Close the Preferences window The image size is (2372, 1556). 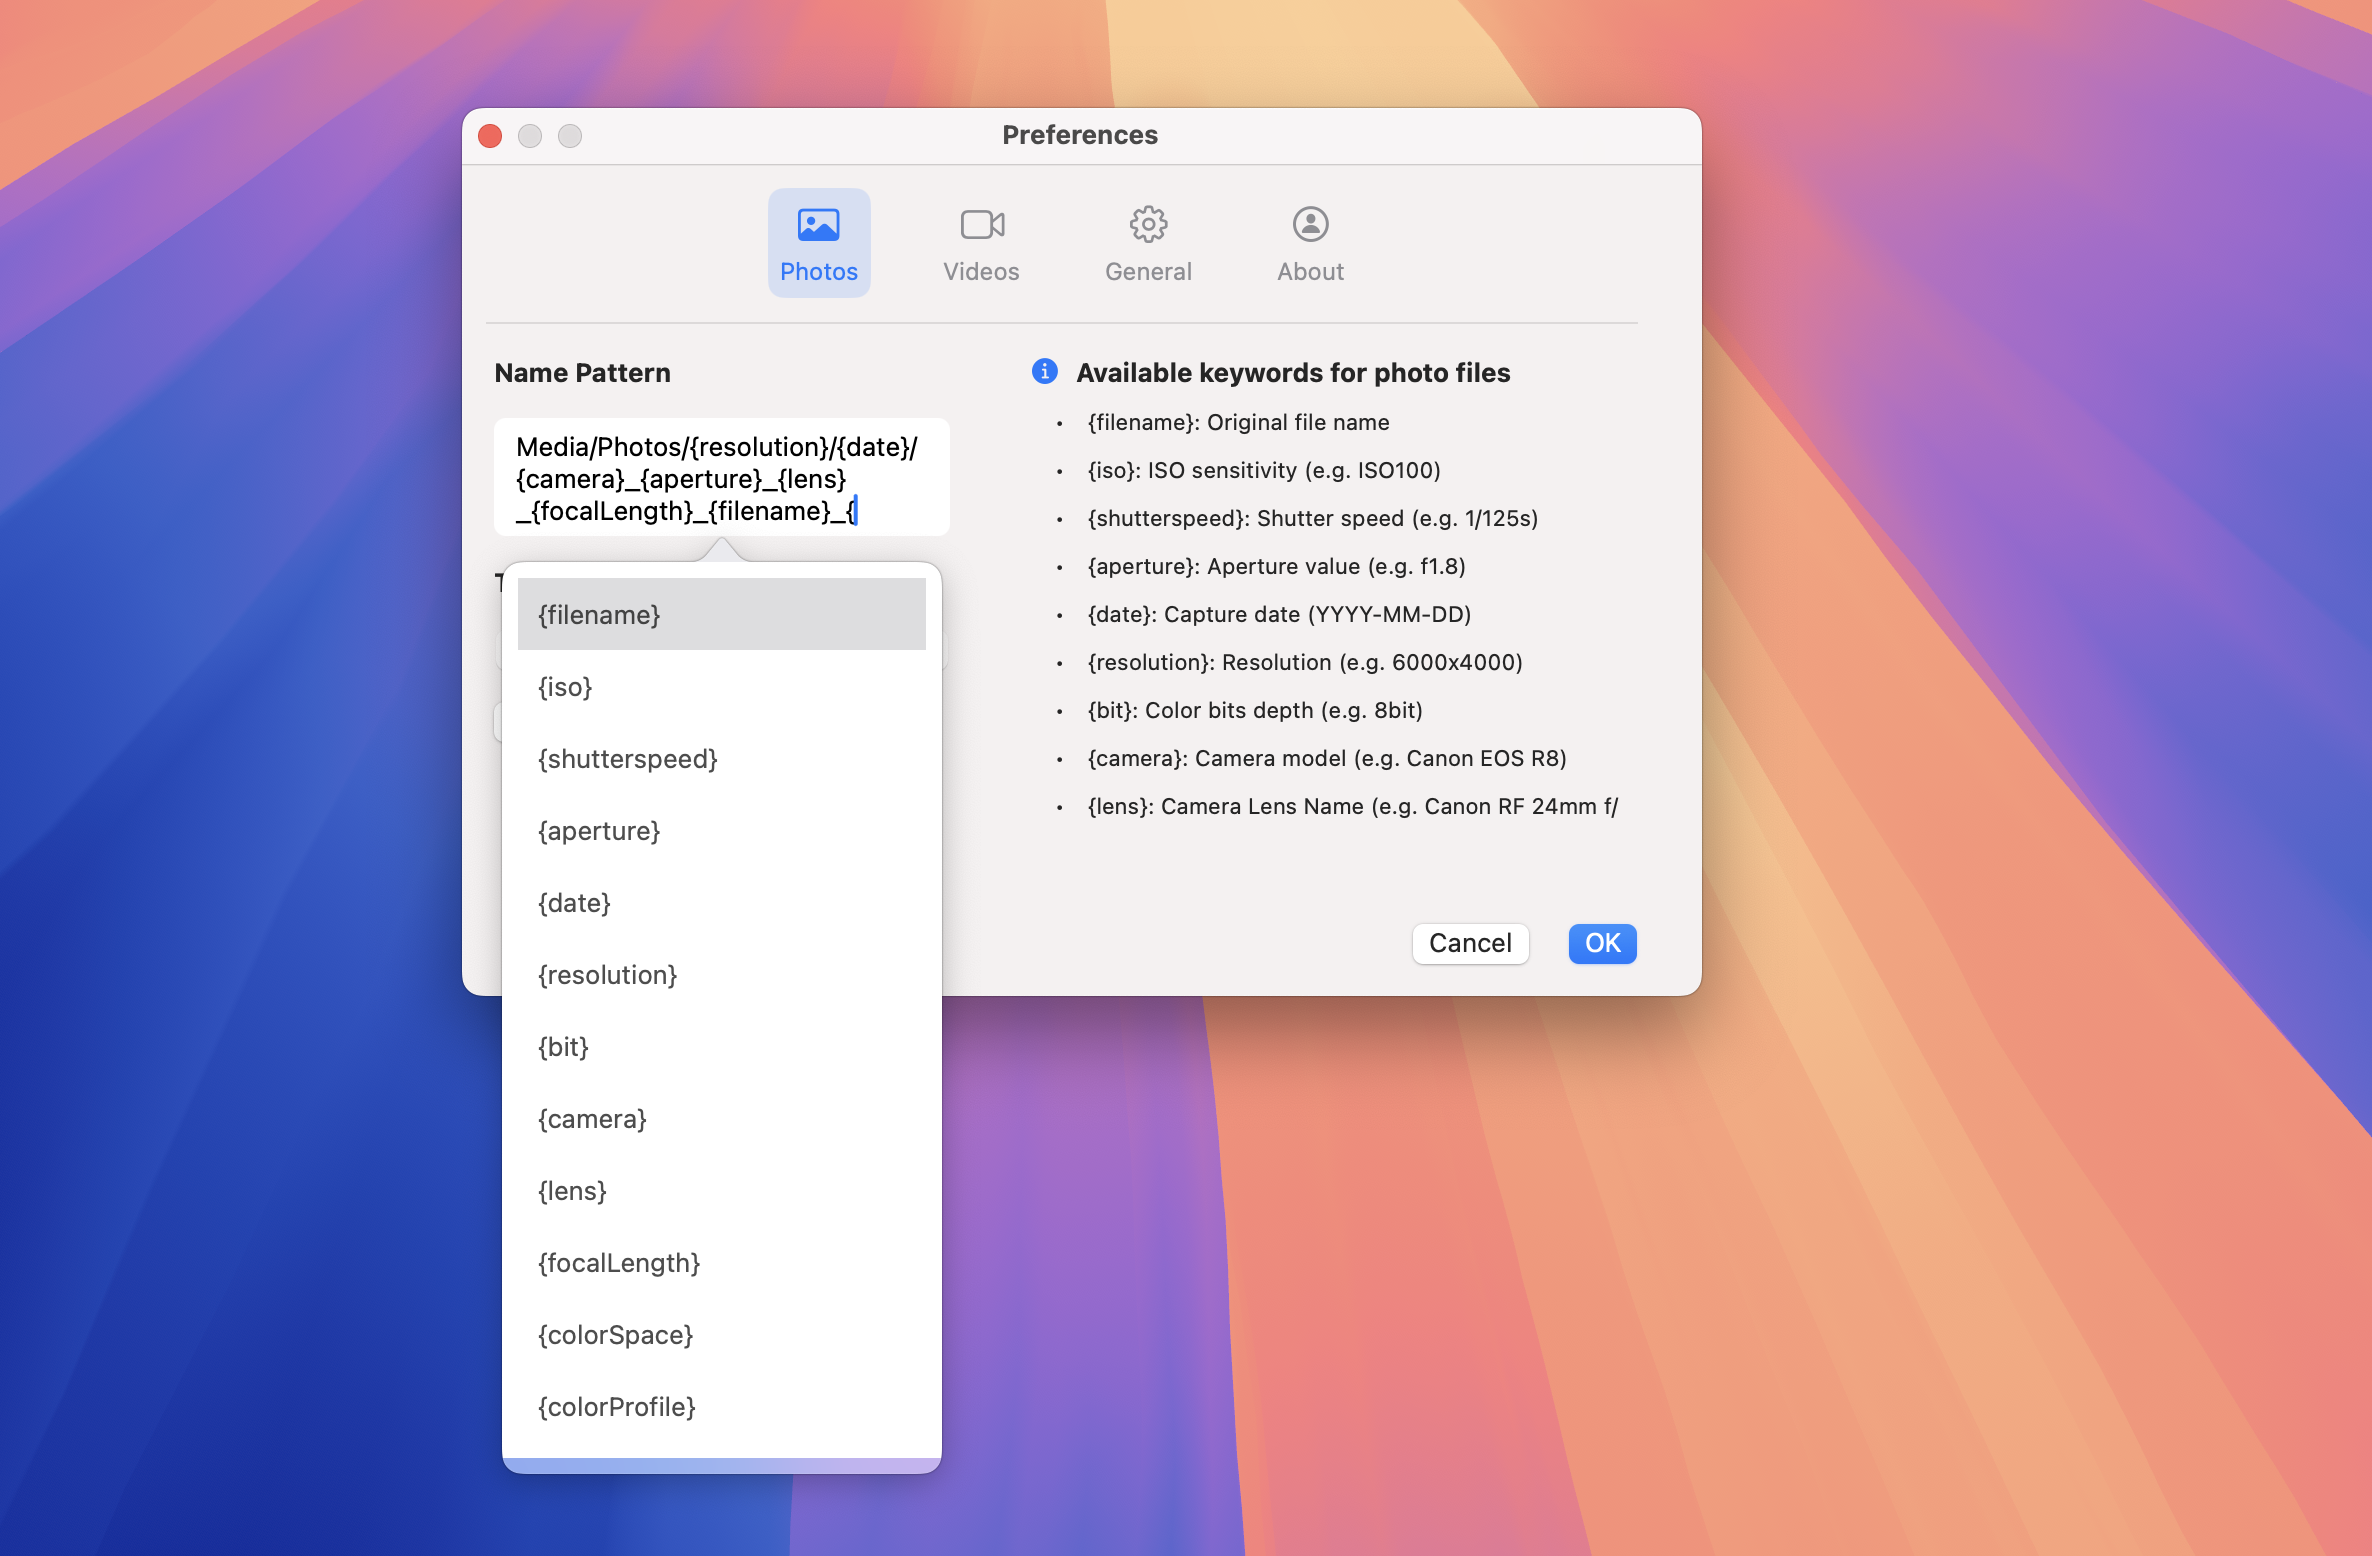click(490, 136)
